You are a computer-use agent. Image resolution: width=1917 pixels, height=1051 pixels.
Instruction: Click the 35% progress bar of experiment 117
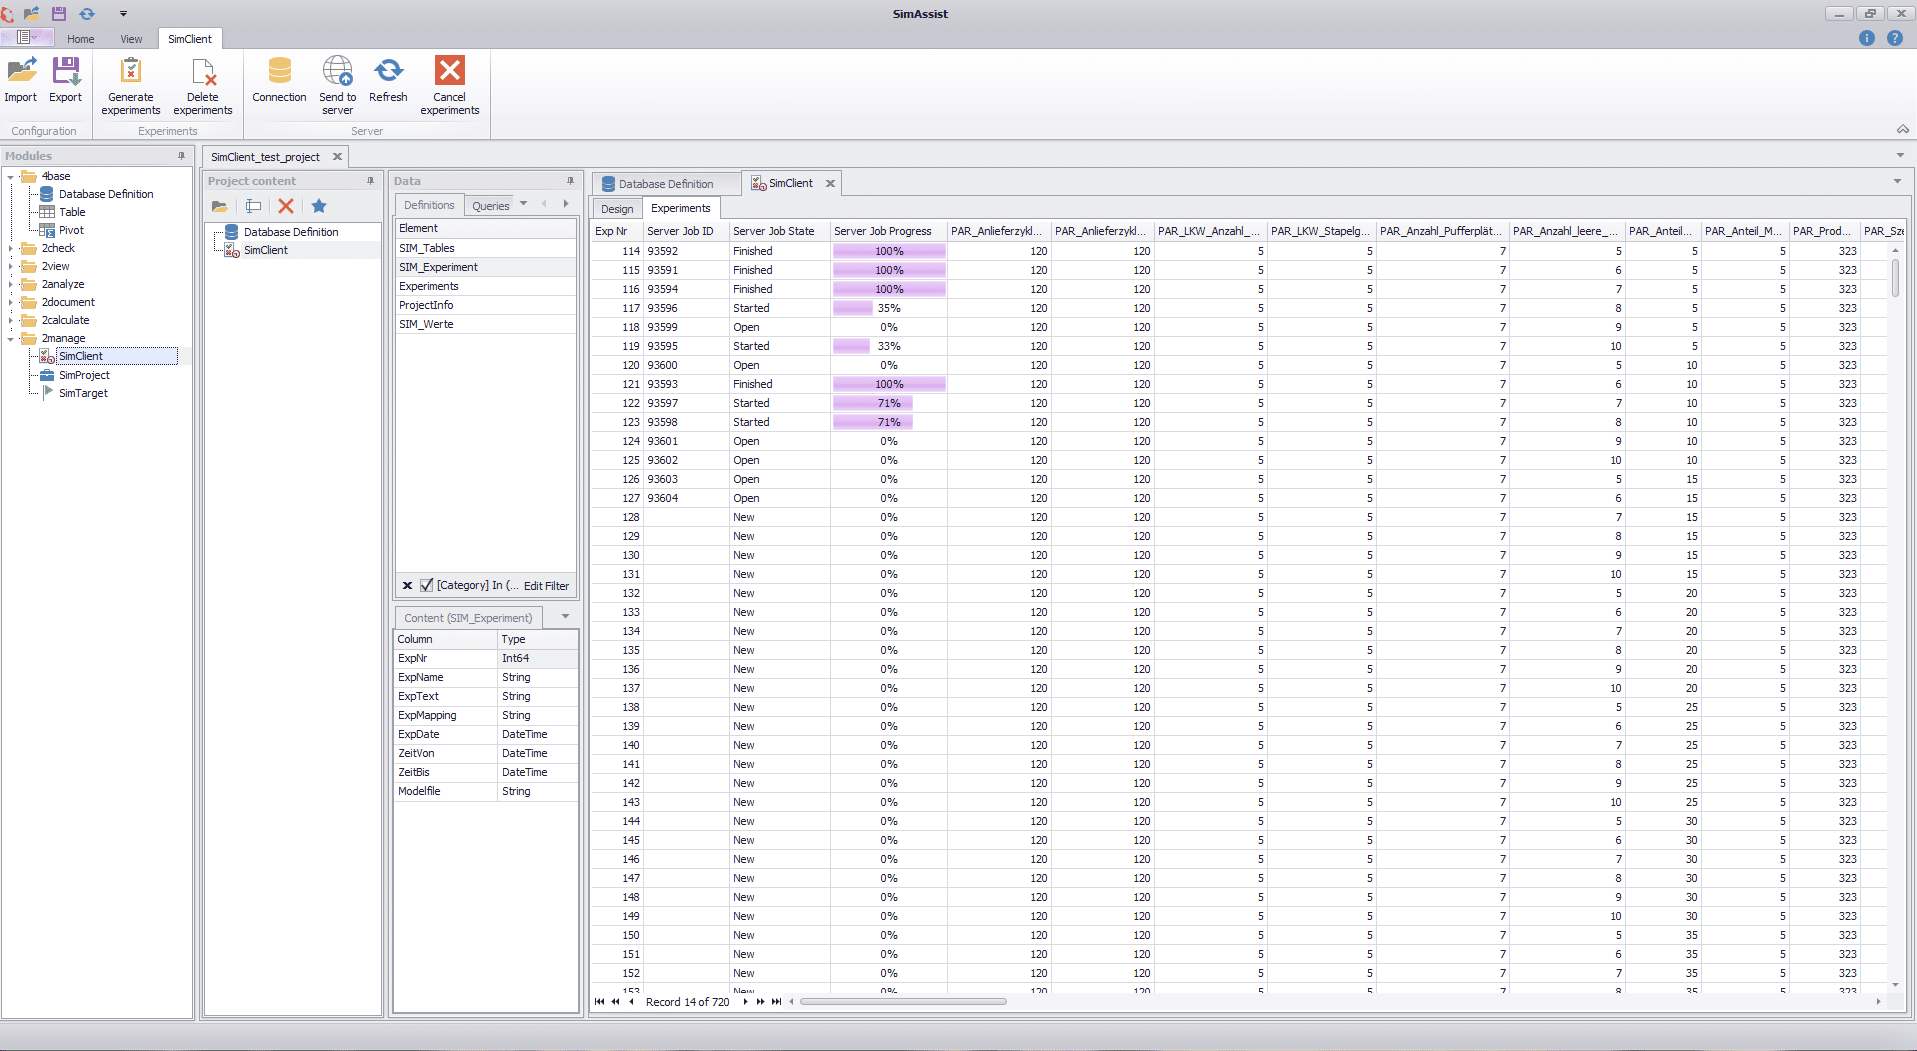tap(889, 308)
